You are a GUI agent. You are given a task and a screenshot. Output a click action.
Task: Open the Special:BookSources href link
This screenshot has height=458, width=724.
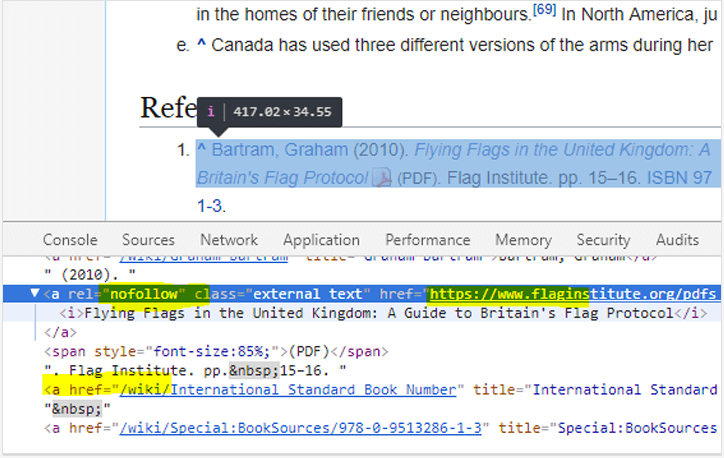click(x=300, y=428)
